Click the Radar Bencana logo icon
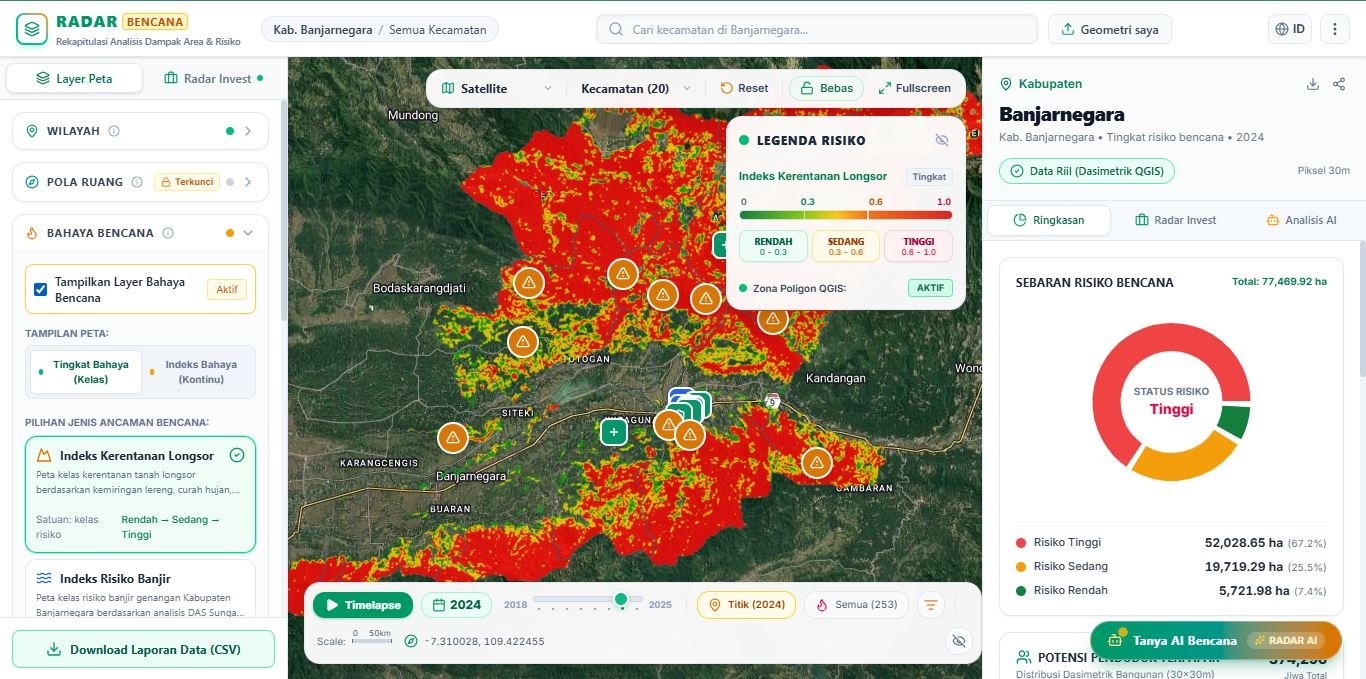The width and height of the screenshot is (1366, 679). click(32, 29)
